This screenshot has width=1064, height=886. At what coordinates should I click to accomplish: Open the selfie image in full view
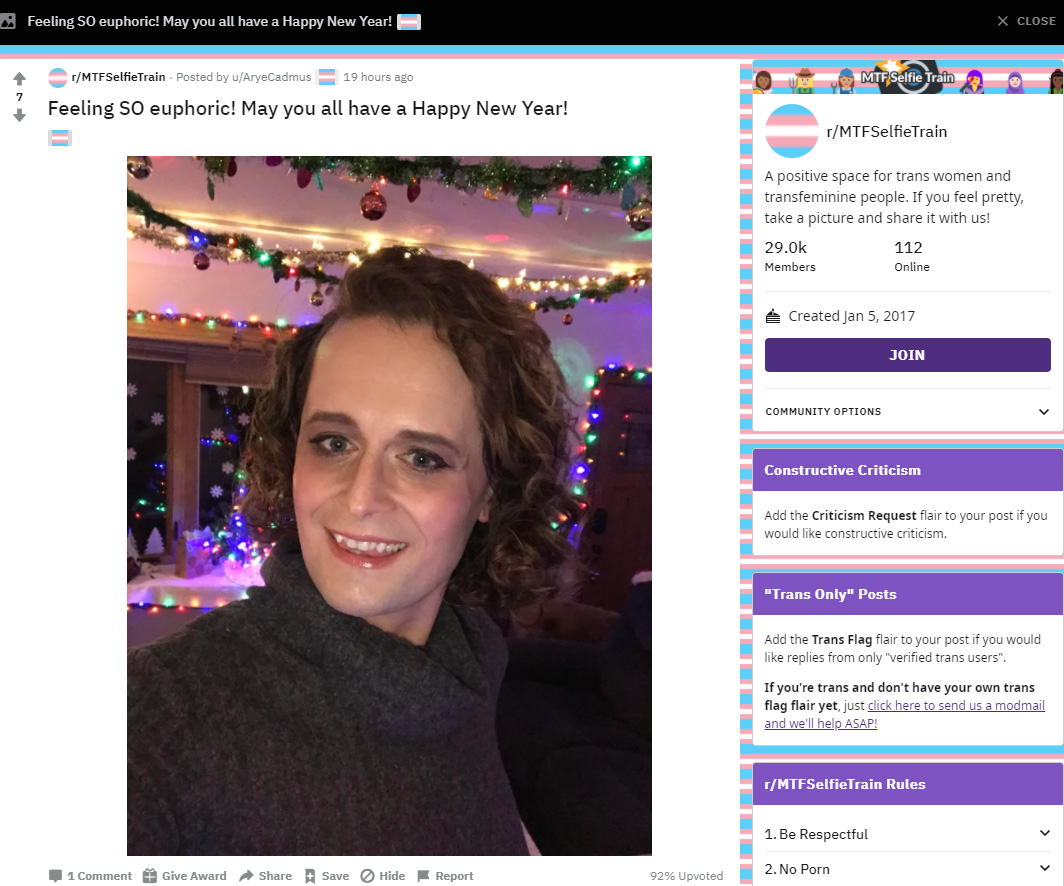[x=389, y=505]
